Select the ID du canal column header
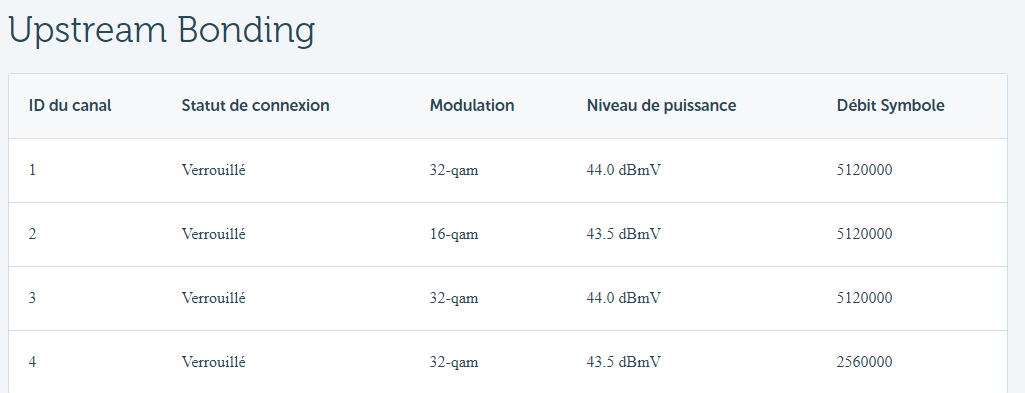 point(70,105)
